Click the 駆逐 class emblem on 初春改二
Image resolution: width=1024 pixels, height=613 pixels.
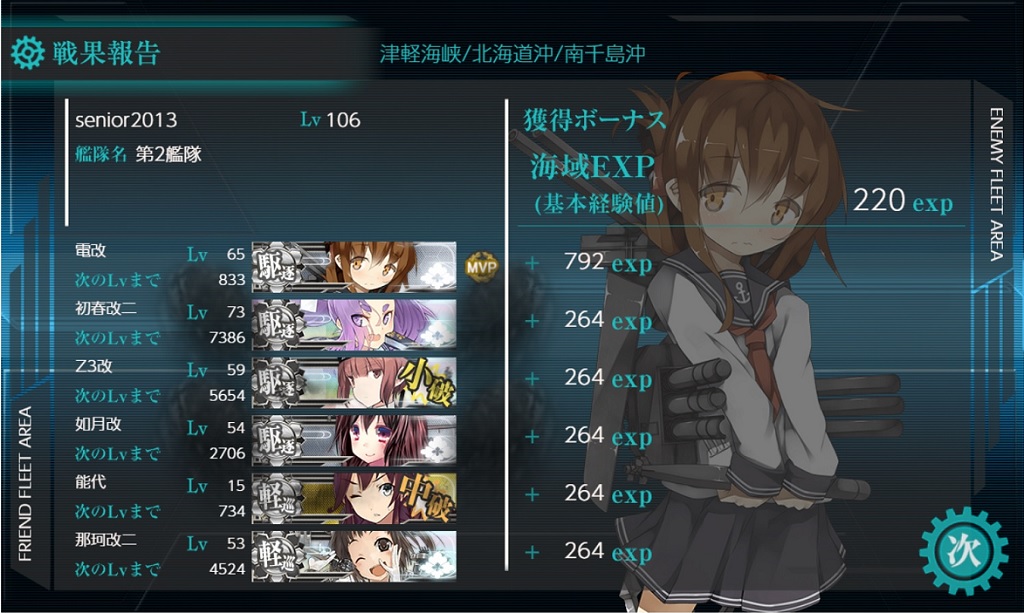pos(279,324)
